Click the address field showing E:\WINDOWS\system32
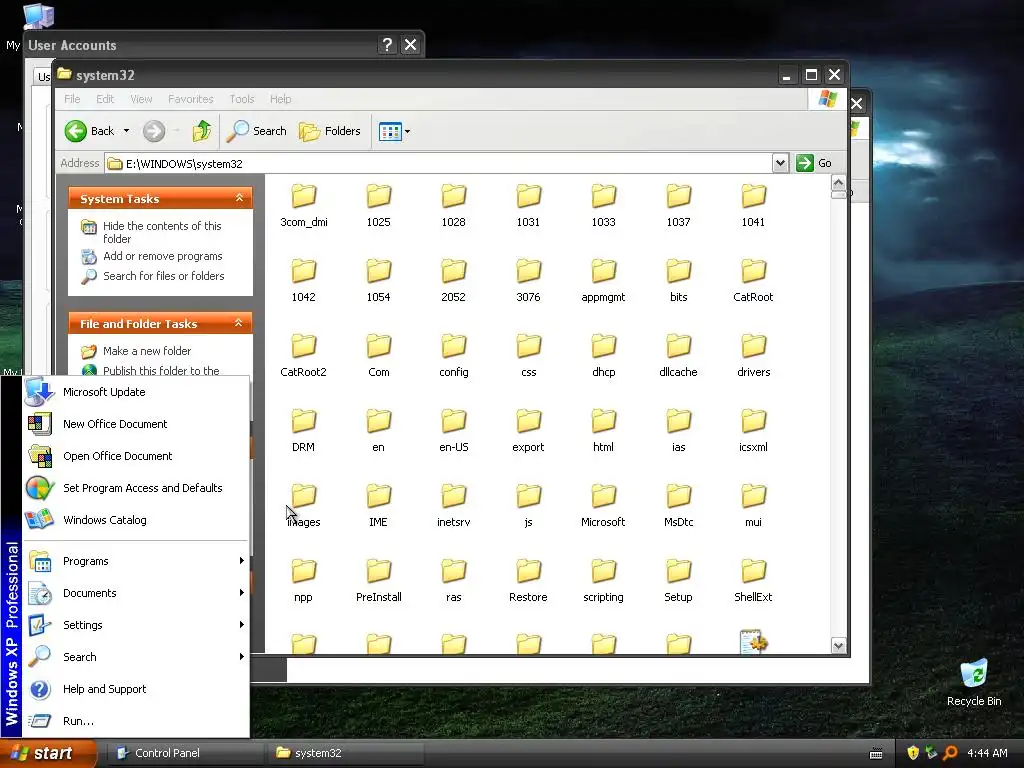This screenshot has width=1024, height=768. coord(438,163)
